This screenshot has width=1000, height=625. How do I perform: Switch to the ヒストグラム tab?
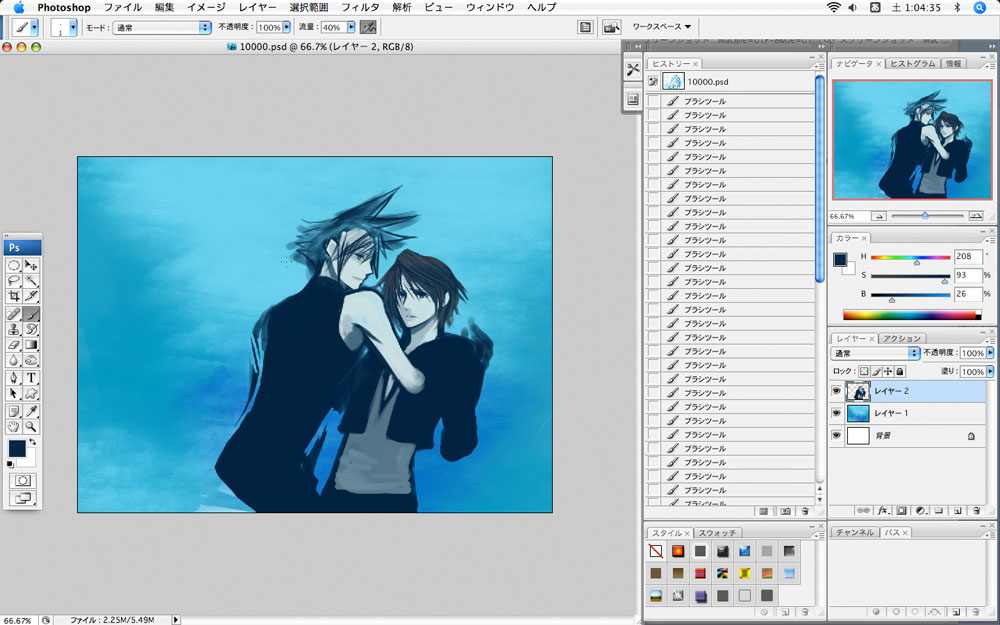coord(913,63)
